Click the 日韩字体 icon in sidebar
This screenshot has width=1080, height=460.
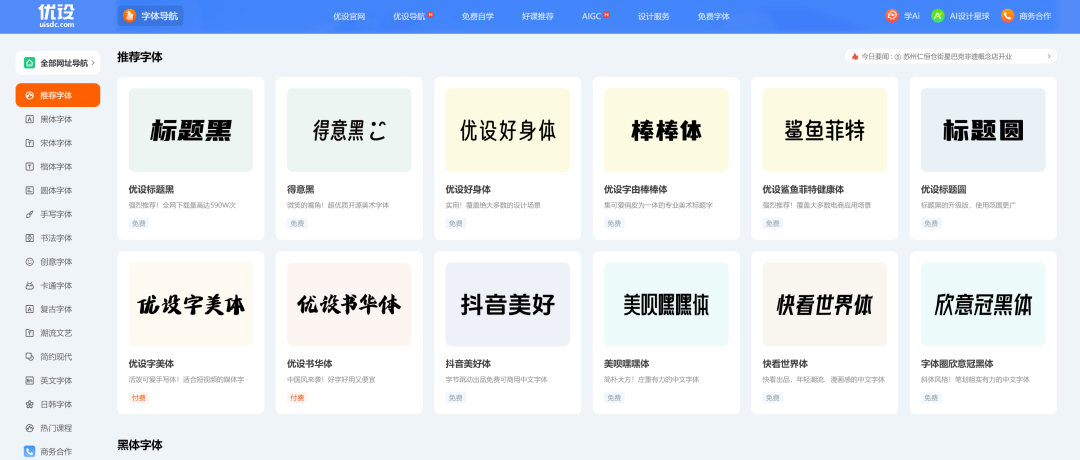(x=30, y=404)
